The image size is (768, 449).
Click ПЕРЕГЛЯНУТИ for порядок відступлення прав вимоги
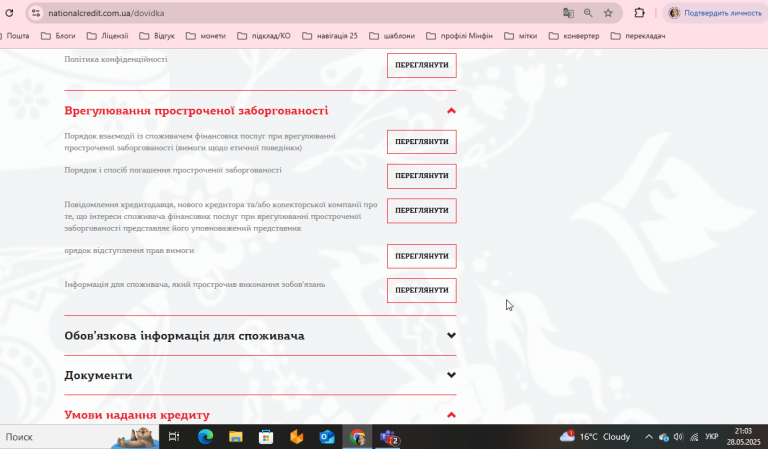pos(422,256)
